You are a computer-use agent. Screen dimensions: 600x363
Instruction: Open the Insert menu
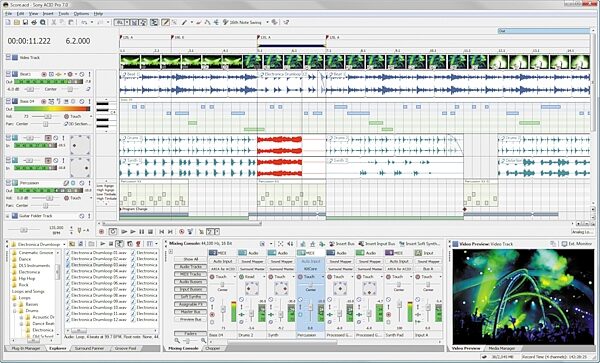click(x=48, y=14)
